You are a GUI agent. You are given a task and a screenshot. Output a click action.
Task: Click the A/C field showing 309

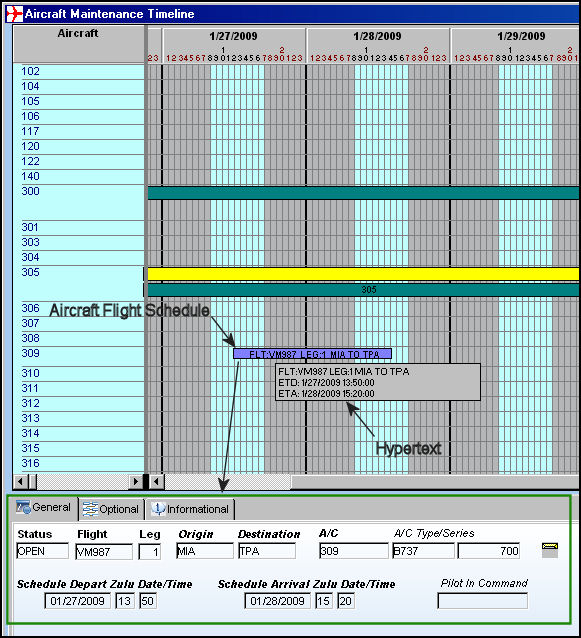(x=354, y=551)
